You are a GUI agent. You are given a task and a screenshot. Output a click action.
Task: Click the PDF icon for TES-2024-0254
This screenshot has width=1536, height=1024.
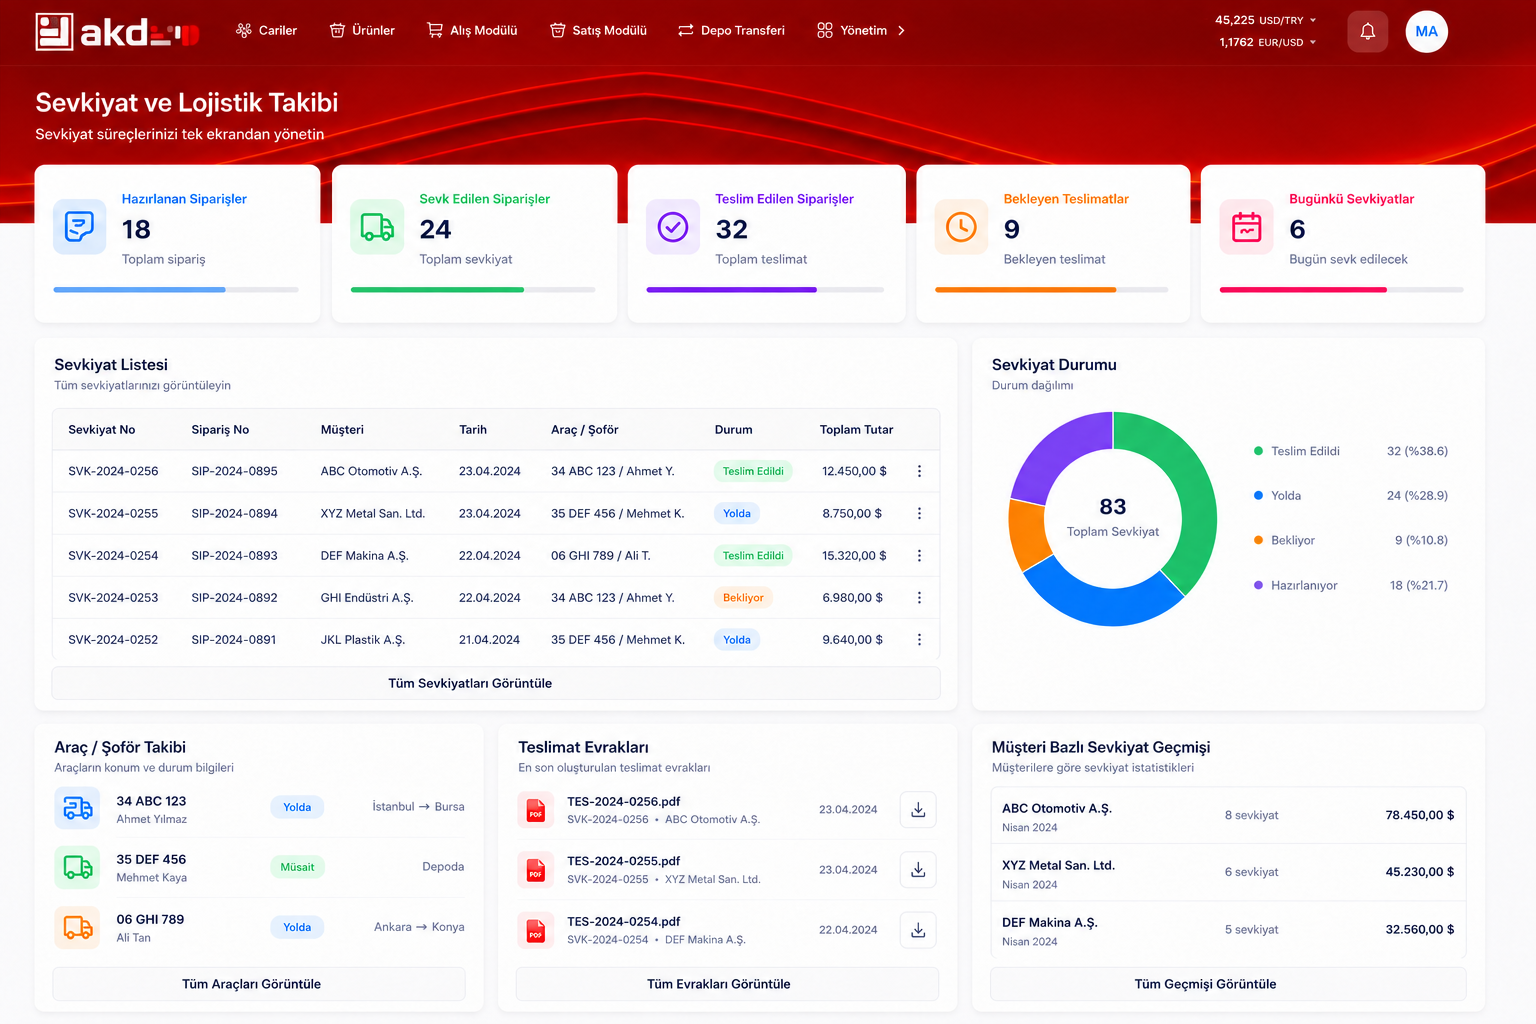click(x=536, y=930)
